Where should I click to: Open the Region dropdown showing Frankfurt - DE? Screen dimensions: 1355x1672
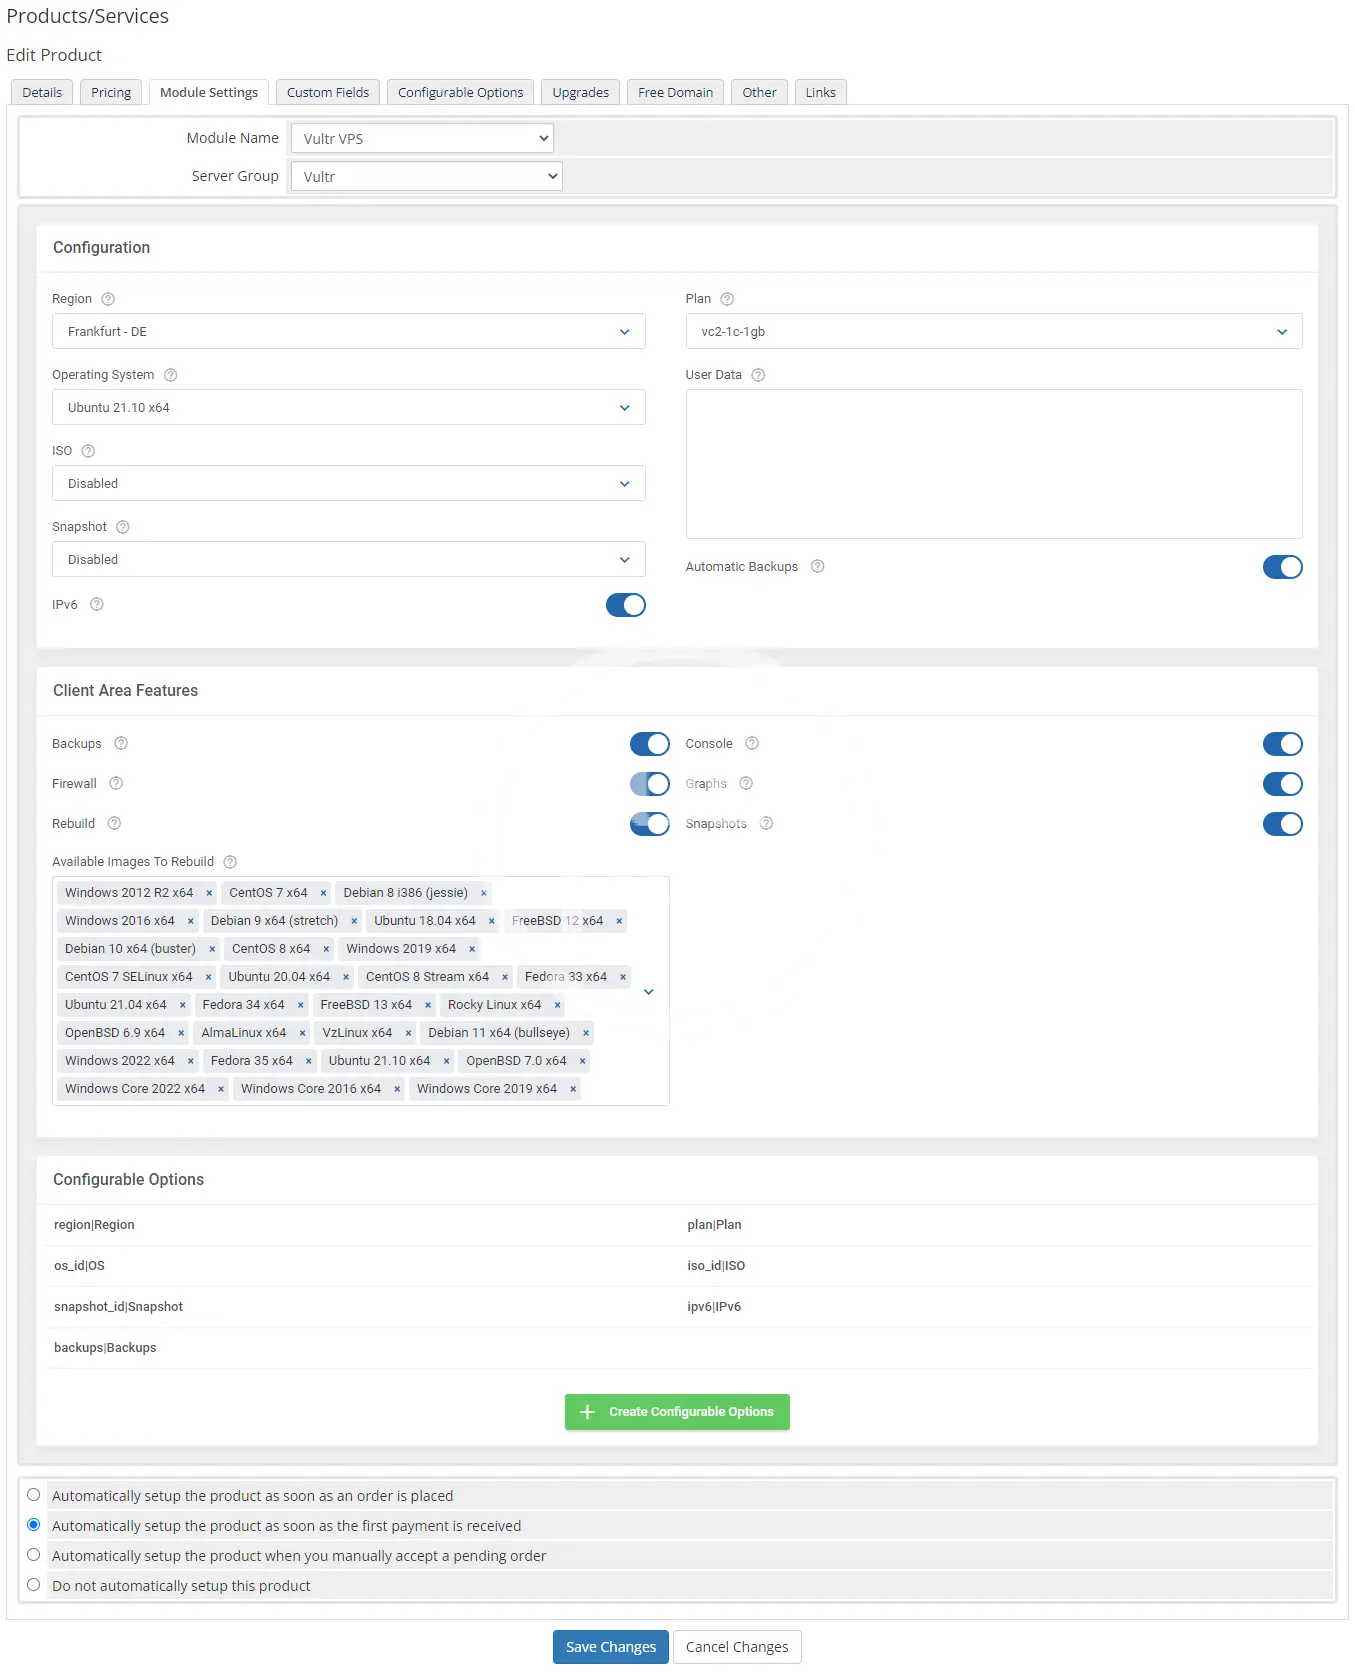point(348,332)
